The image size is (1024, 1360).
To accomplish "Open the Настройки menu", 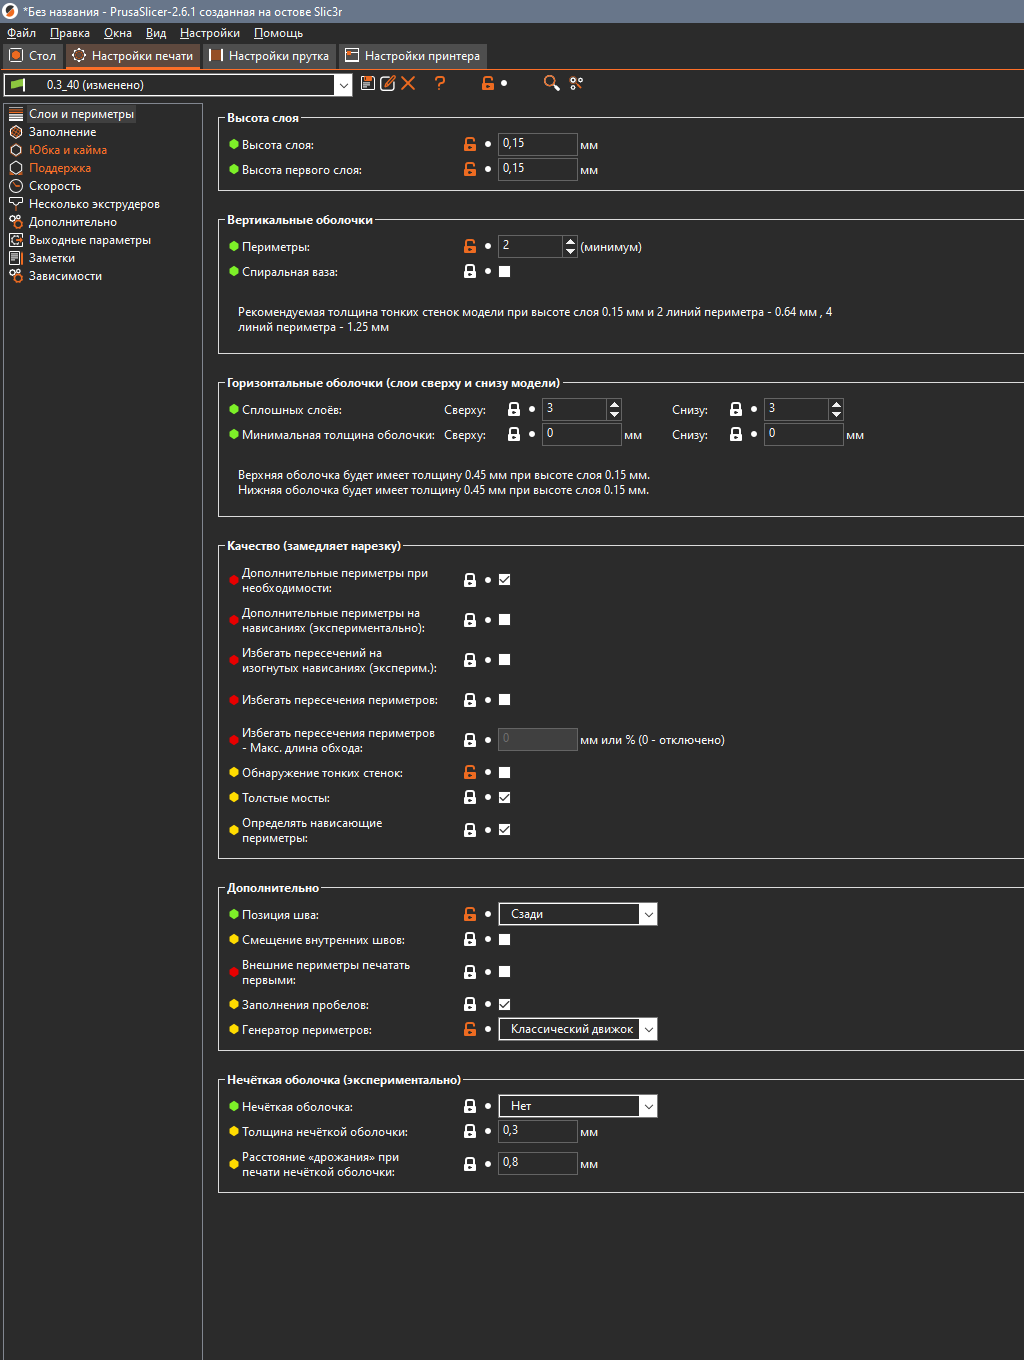I will (x=210, y=33).
